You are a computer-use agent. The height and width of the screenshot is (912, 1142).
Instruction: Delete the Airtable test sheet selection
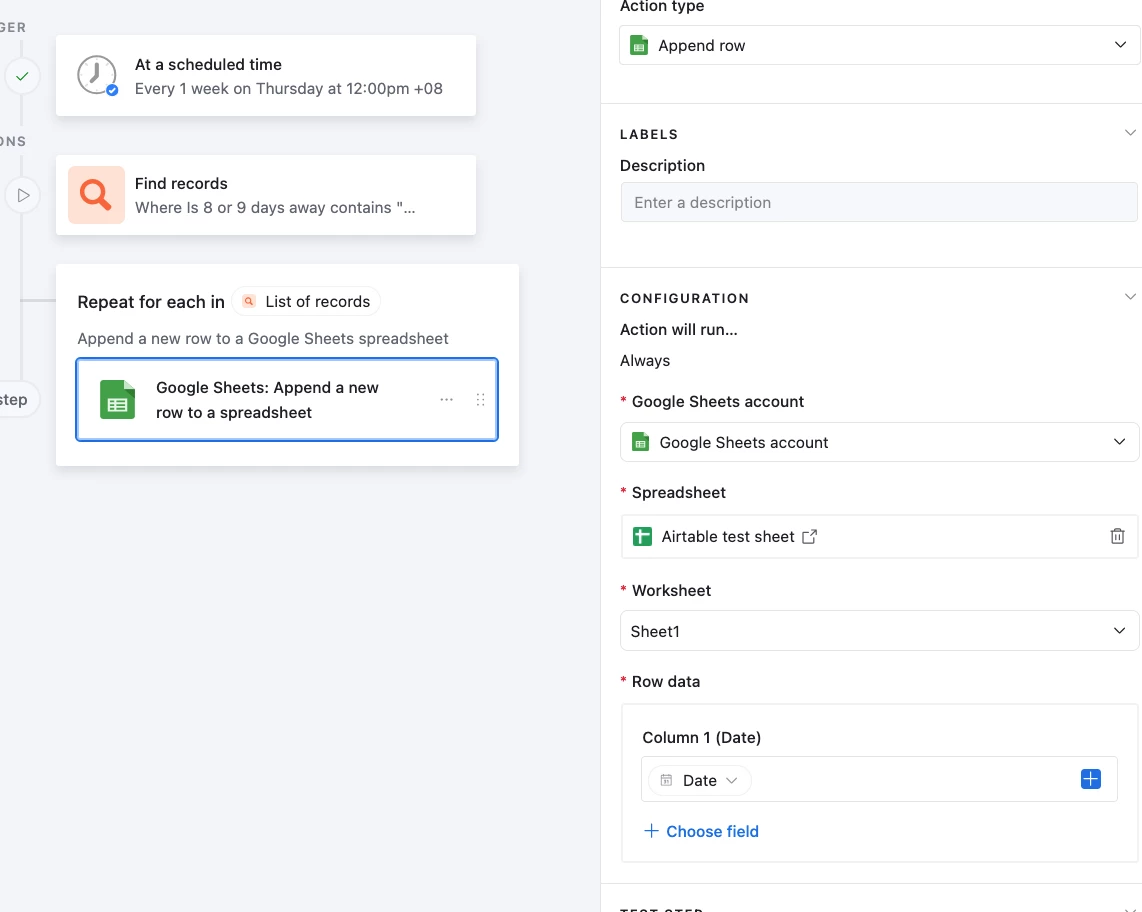1117,536
